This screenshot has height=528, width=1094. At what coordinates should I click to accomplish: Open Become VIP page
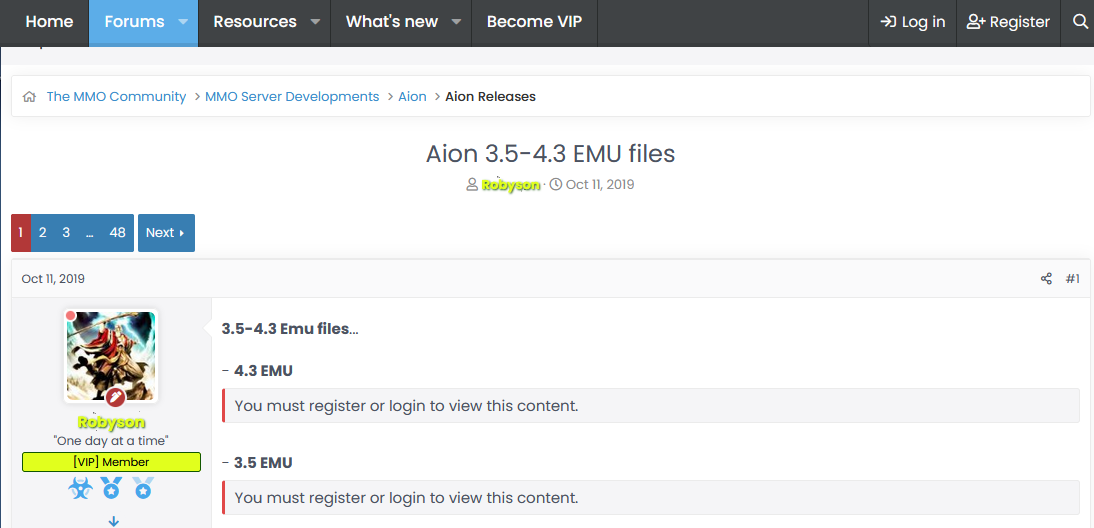534,22
